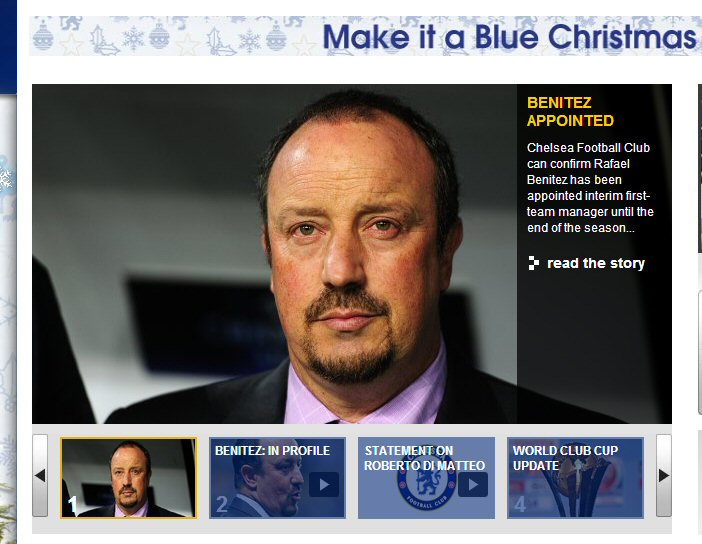
Task: Click the large Benitez feature photo
Action: point(274,254)
